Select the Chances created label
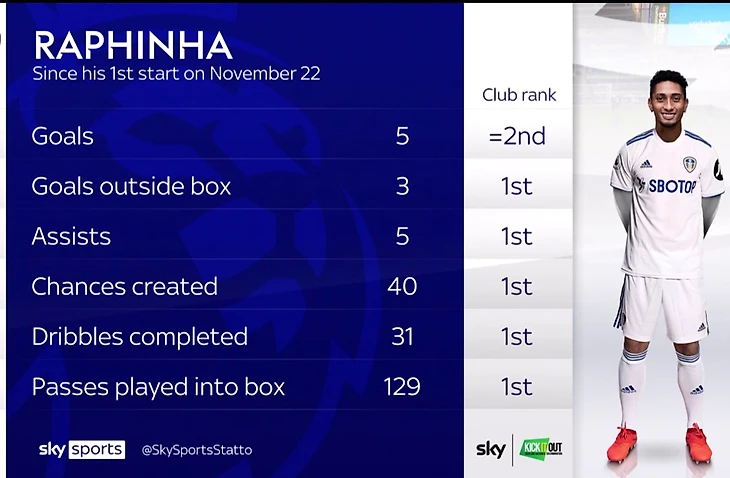Screen dimensions: 730x478 tap(124, 286)
